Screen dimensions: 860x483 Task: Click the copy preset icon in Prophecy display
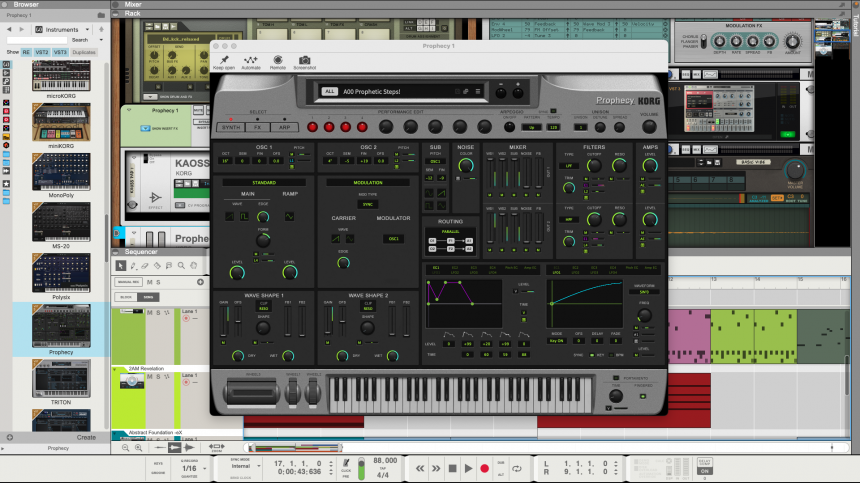466,92
